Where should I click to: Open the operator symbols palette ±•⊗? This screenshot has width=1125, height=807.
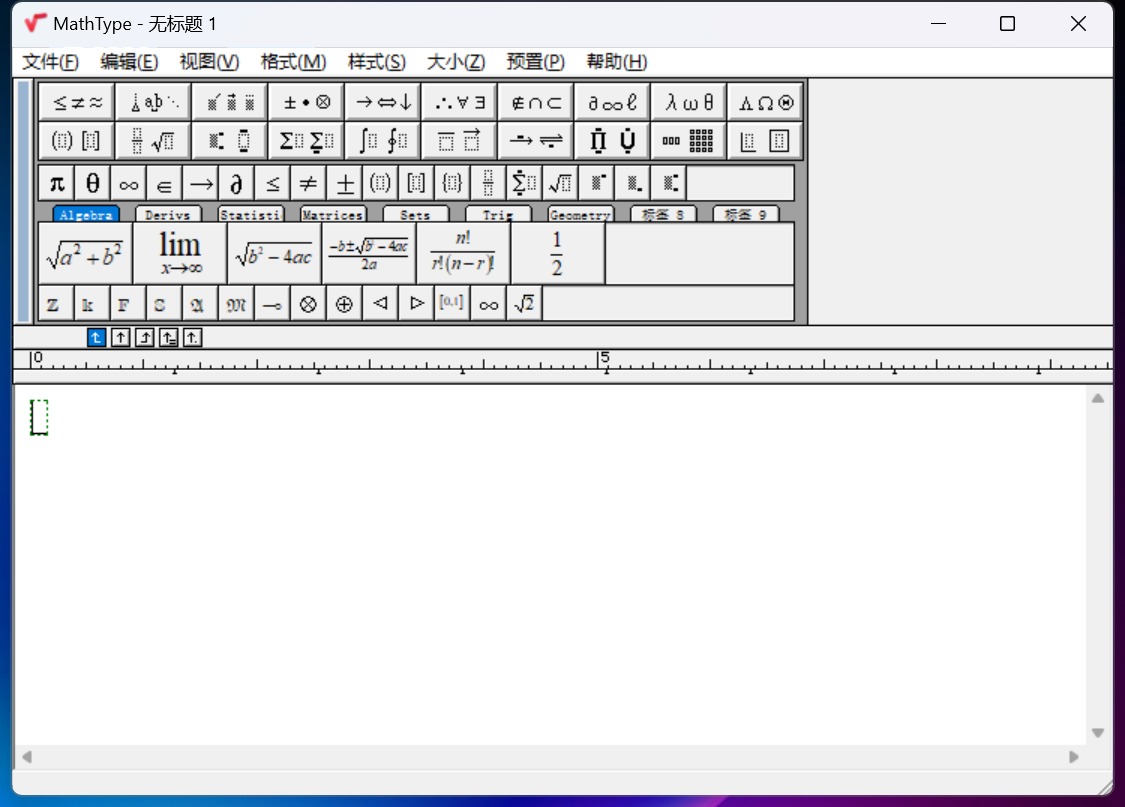[306, 103]
